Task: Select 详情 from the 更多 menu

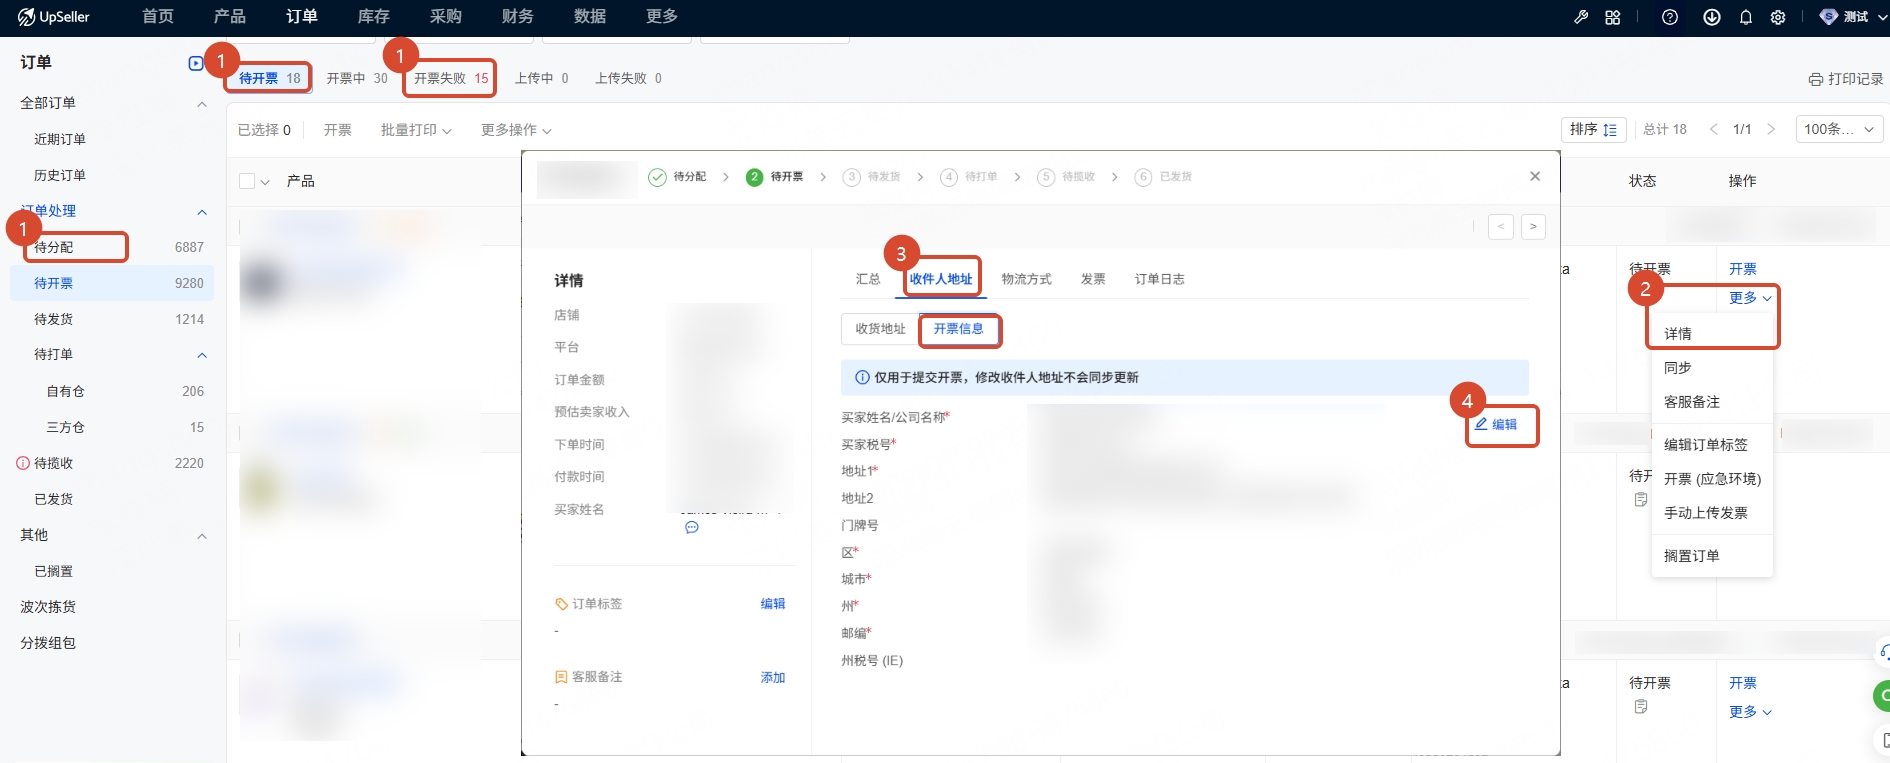Action: [1678, 334]
